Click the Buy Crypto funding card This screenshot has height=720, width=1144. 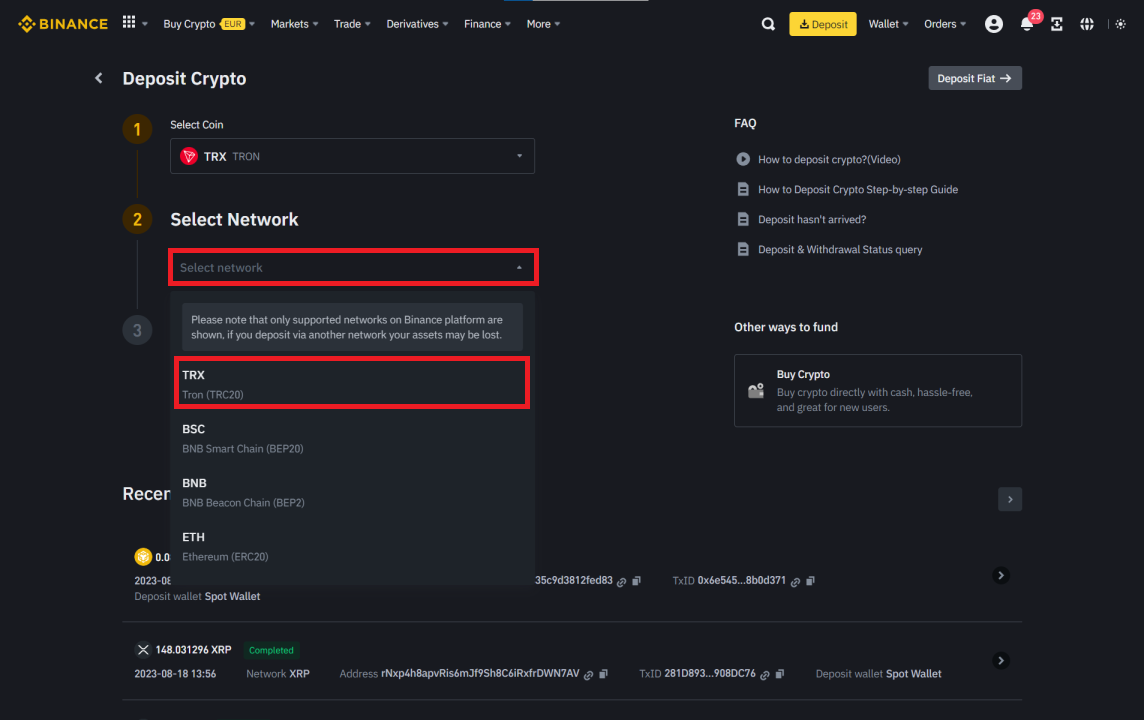[x=878, y=390]
